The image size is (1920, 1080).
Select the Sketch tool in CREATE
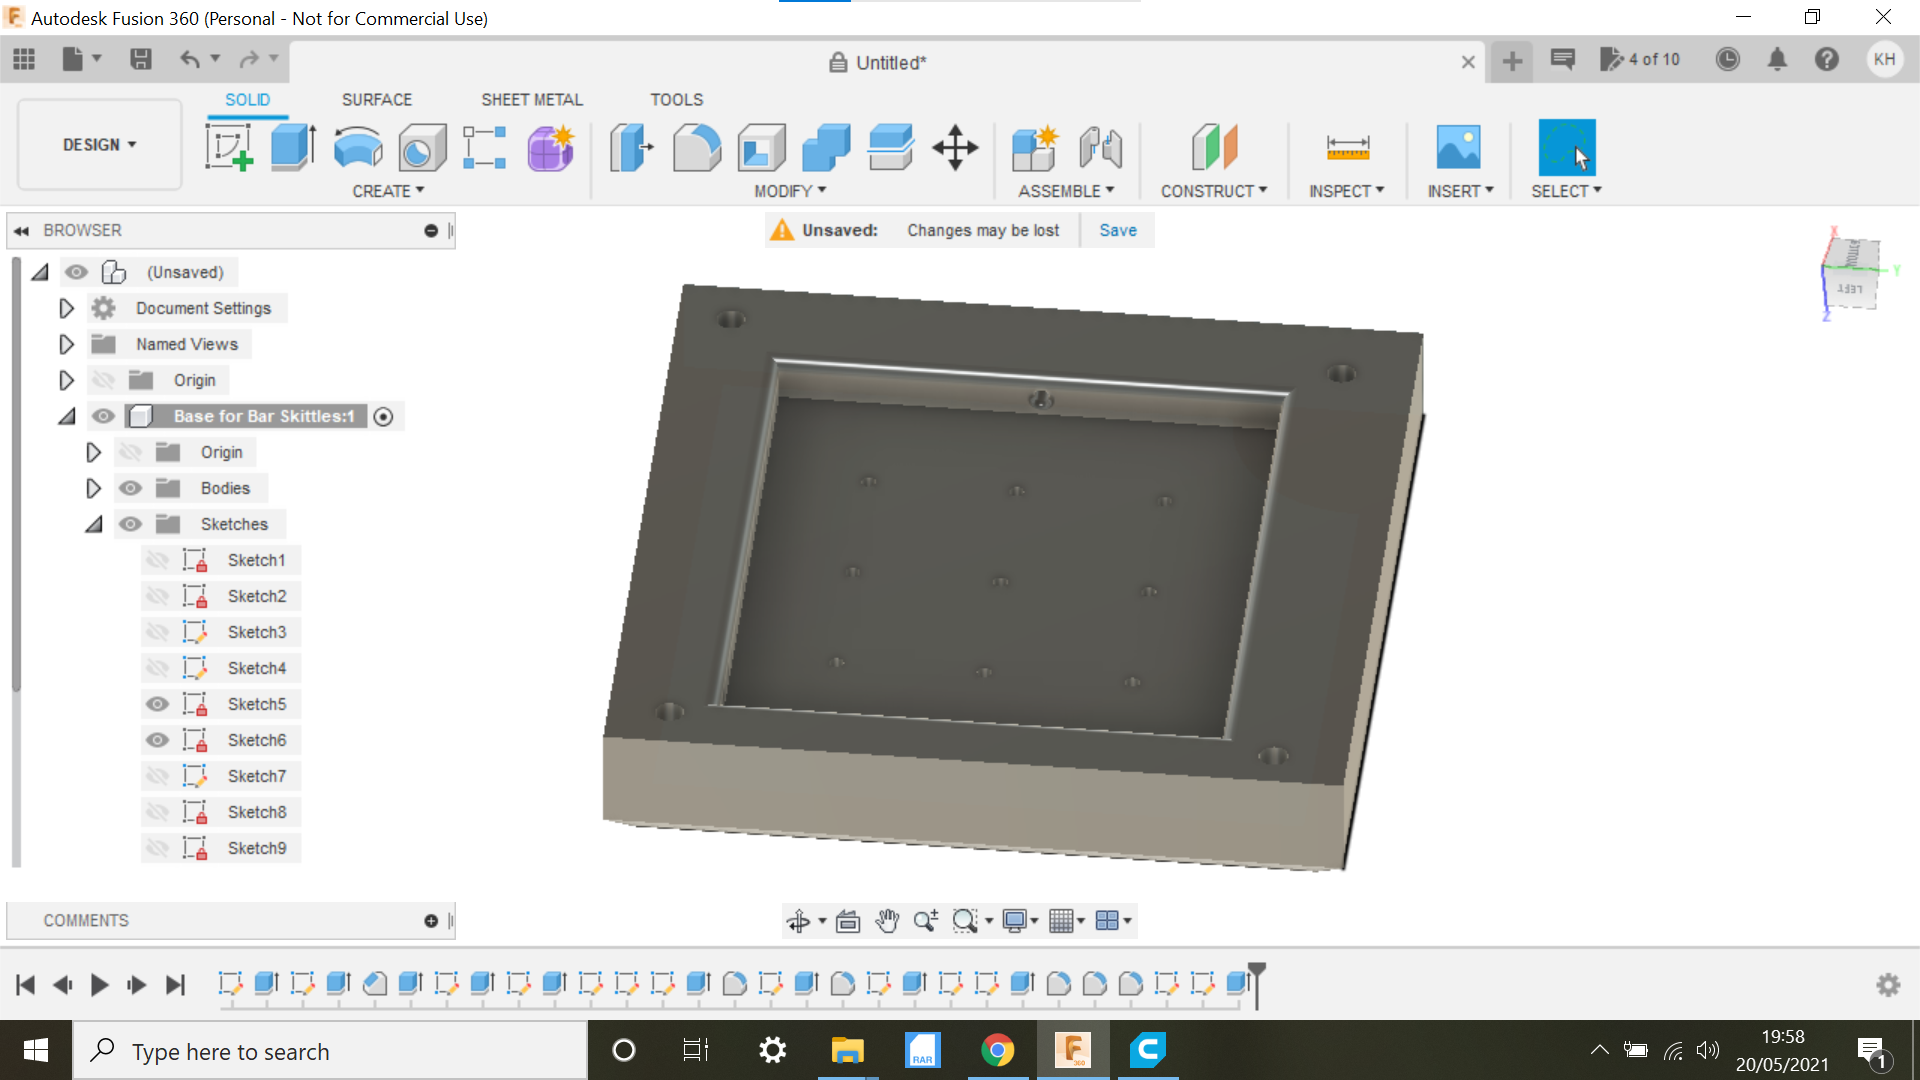(x=228, y=146)
